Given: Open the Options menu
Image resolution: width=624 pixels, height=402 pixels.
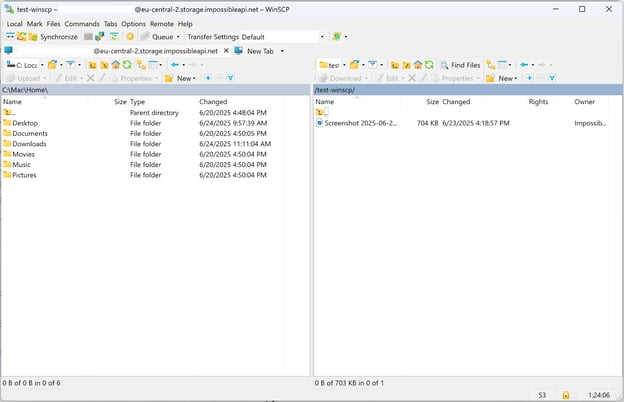Looking at the screenshot, I should 133,24.
